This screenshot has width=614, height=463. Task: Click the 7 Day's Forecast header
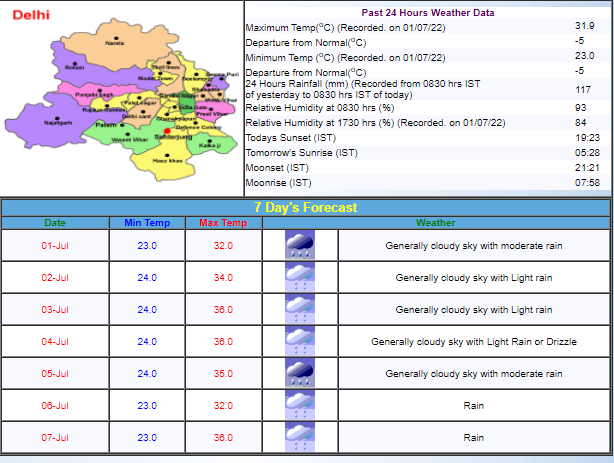305,207
